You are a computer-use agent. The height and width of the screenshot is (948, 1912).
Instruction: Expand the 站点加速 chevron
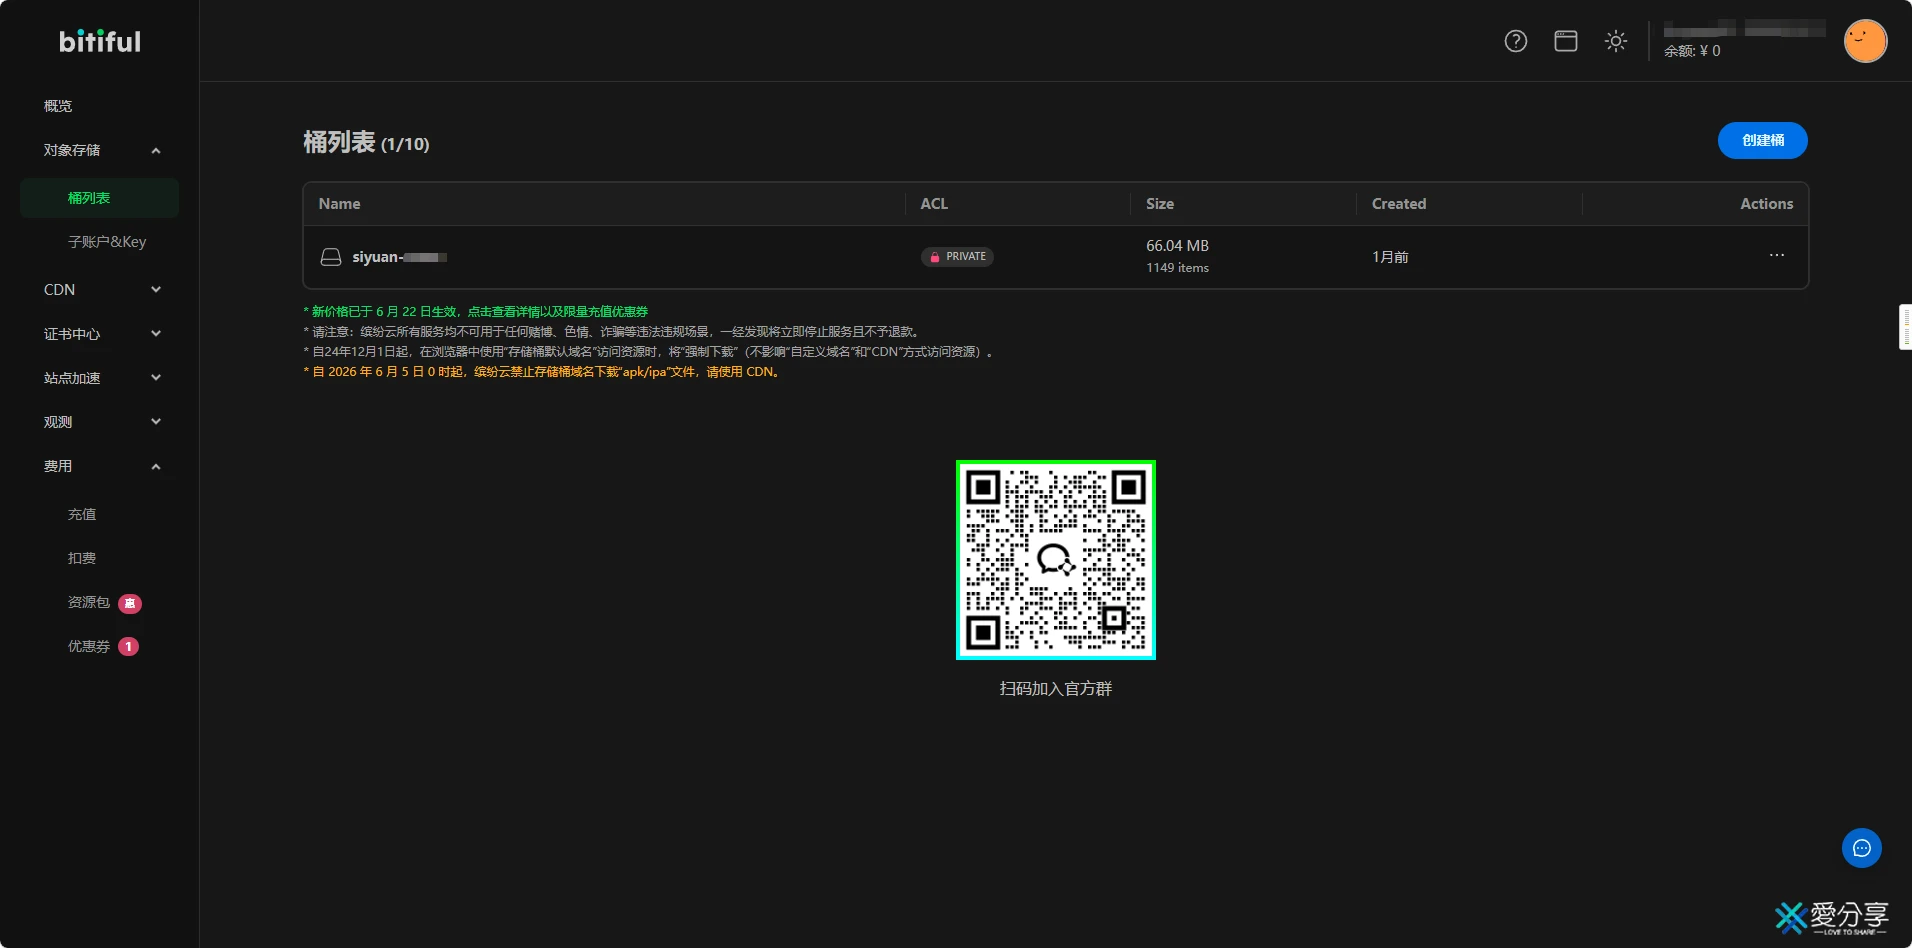pyautogui.click(x=156, y=378)
